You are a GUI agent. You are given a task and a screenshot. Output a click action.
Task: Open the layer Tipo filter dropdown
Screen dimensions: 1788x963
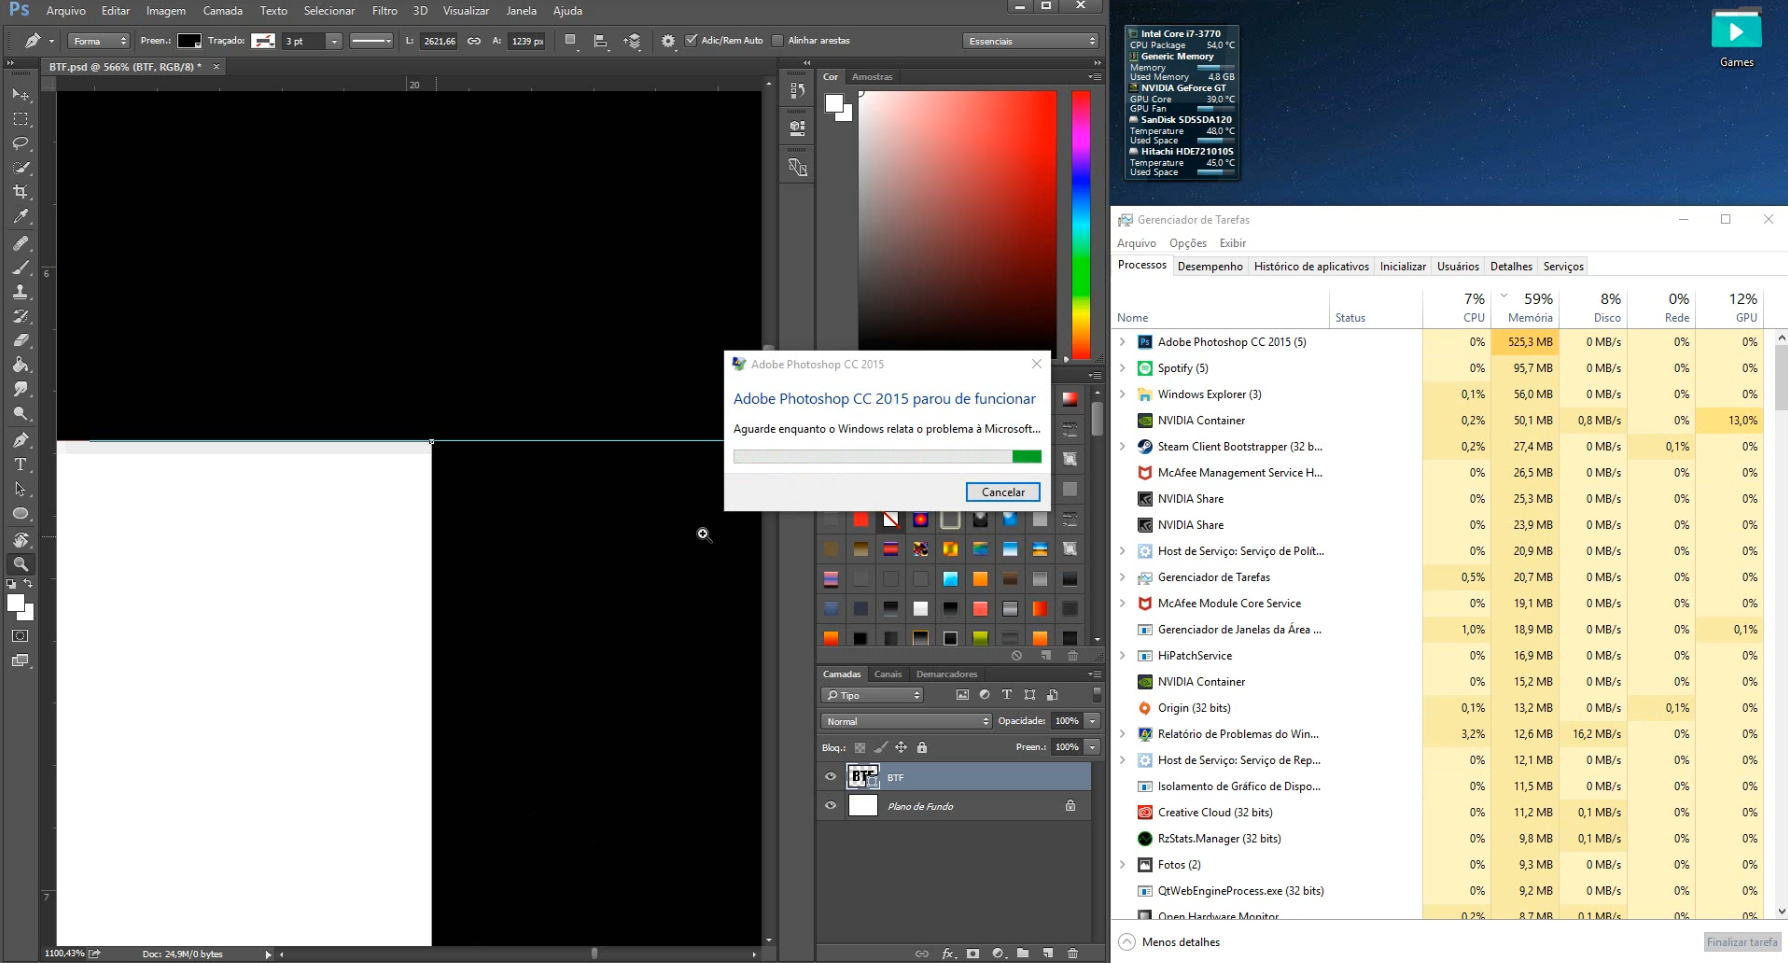tap(873, 695)
